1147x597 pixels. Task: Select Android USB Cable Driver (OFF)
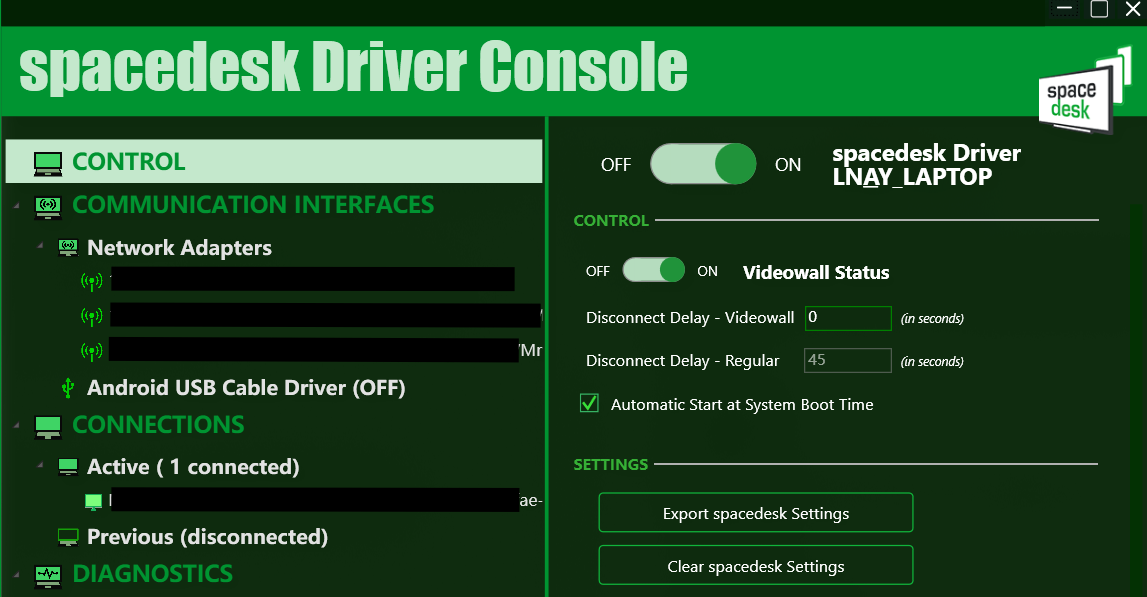(246, 388)
